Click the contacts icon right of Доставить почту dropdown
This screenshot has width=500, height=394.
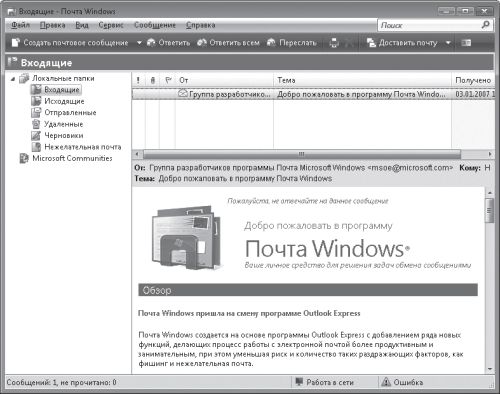click(466, 43)
